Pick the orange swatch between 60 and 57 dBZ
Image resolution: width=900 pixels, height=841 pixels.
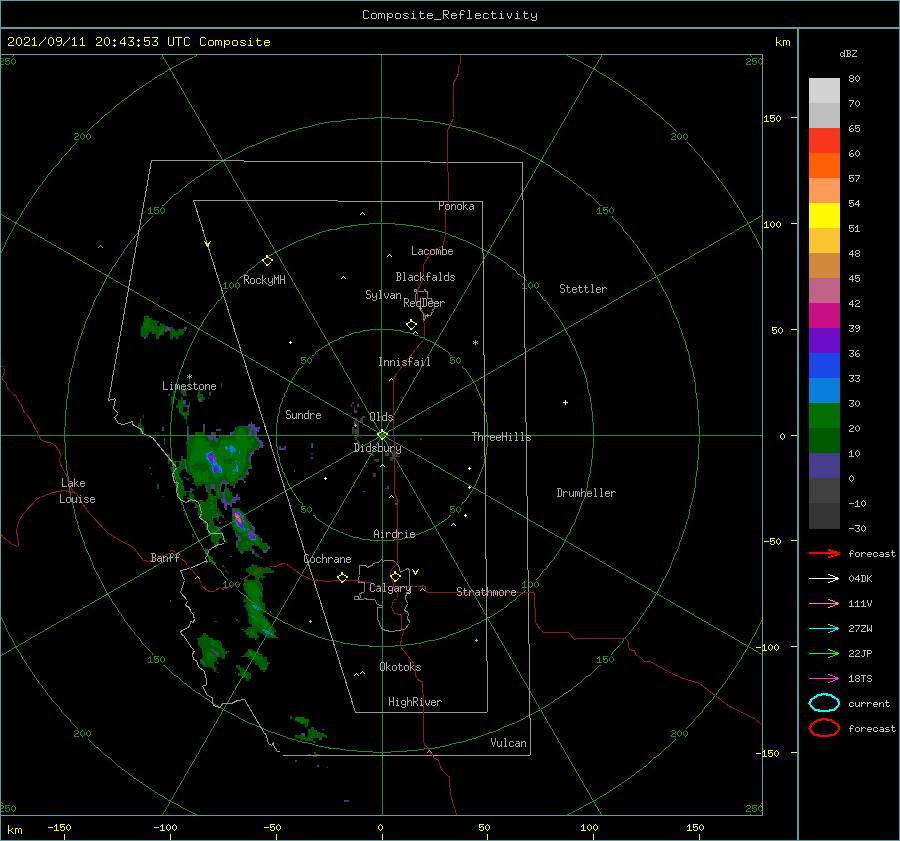[824, 166]
